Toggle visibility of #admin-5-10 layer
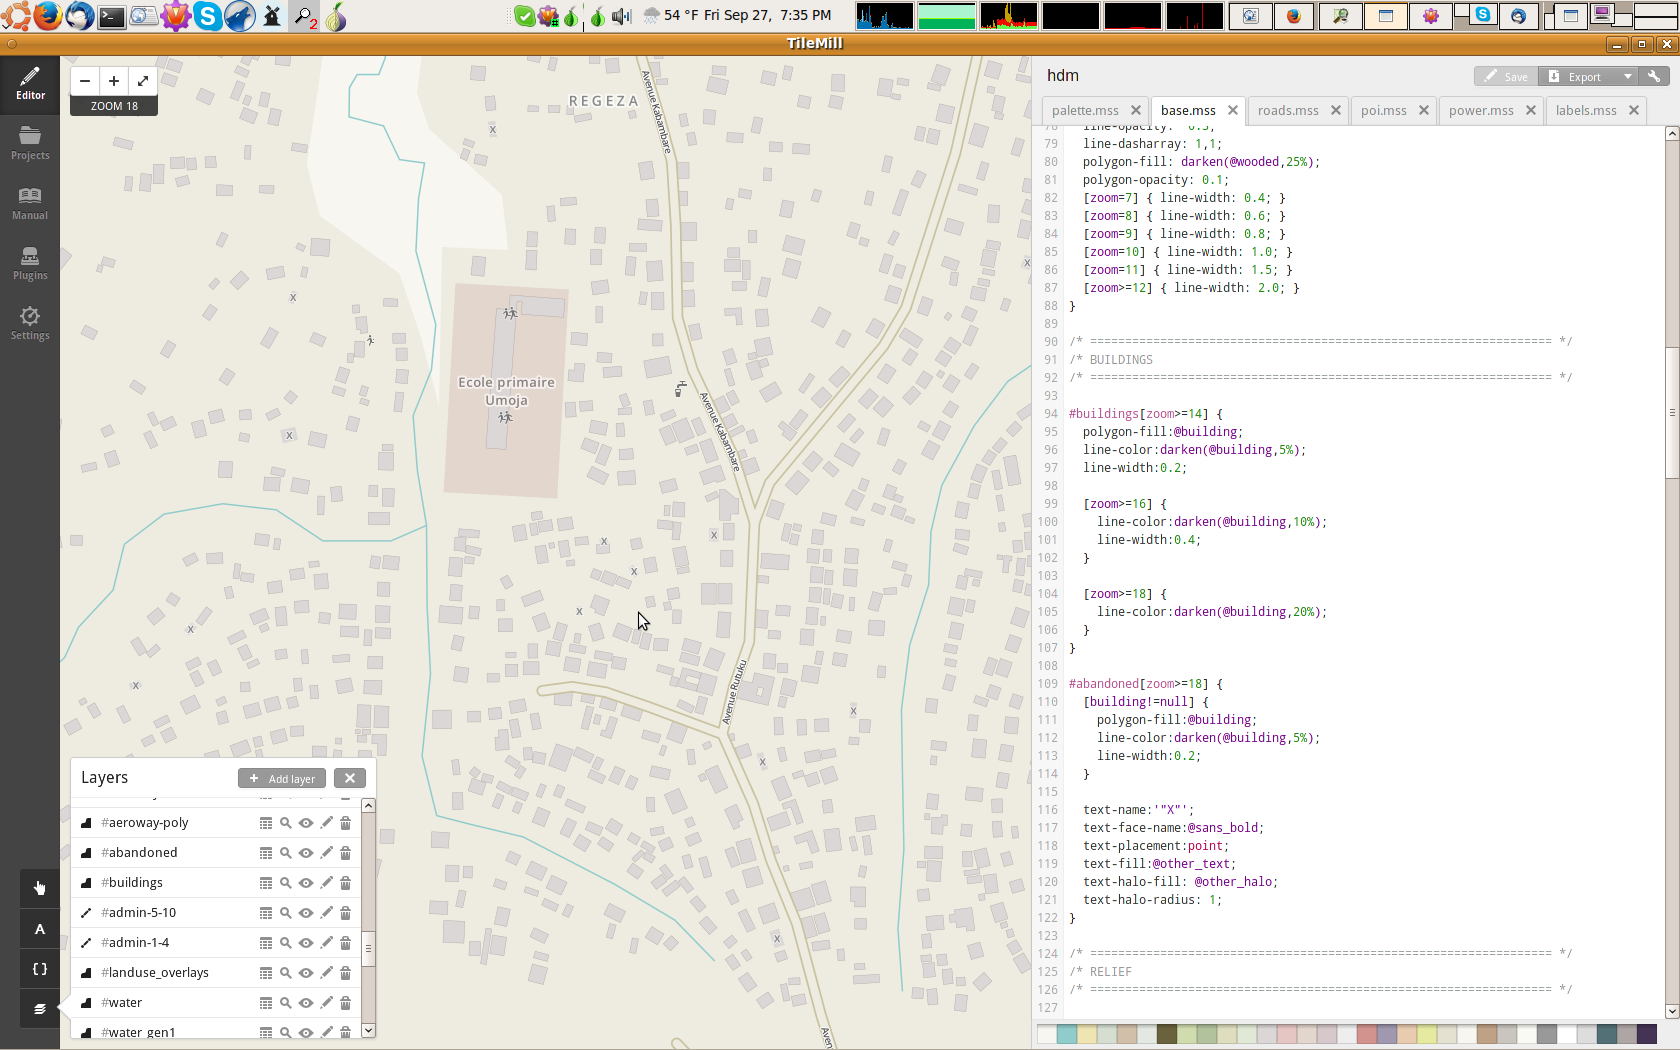The image size is (1680, 1050). 306,913
